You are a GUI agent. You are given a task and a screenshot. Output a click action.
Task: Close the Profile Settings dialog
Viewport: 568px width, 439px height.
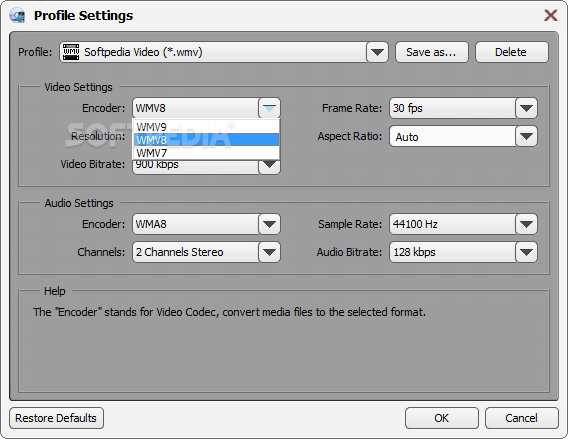tap(551, 15)
